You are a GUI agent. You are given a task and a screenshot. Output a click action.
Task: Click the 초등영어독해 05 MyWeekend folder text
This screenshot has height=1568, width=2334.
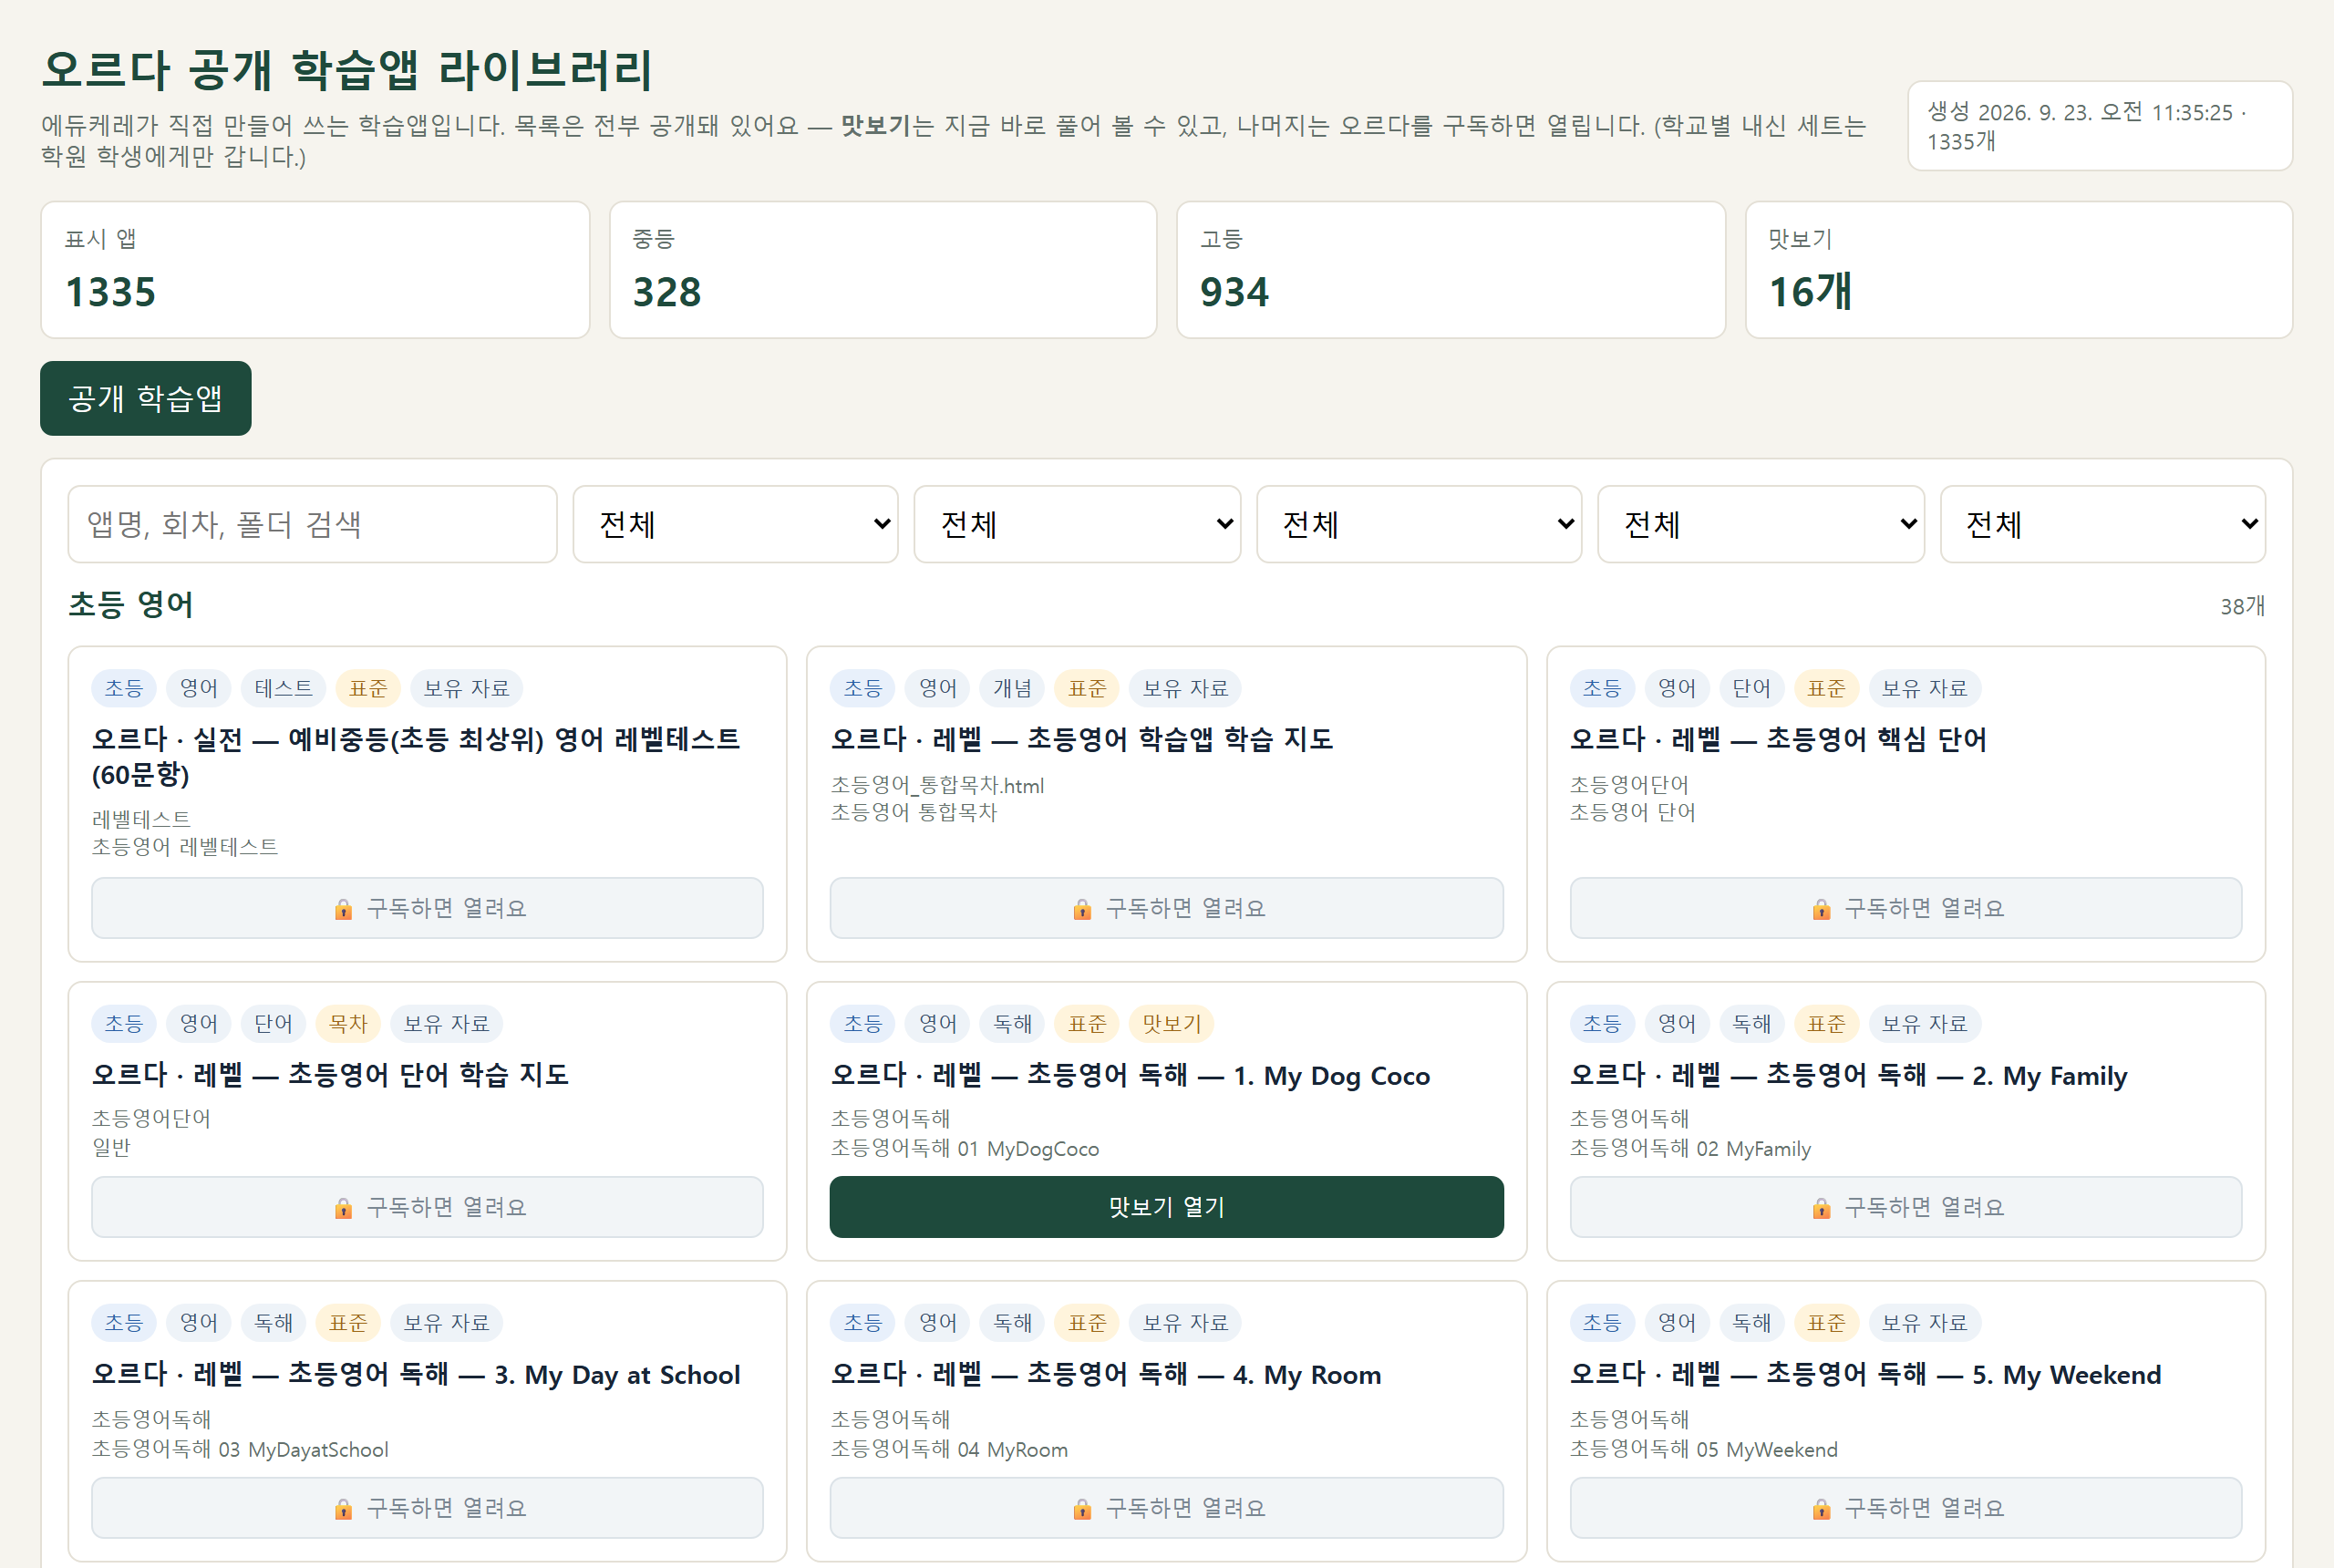click(1704, 1449)
